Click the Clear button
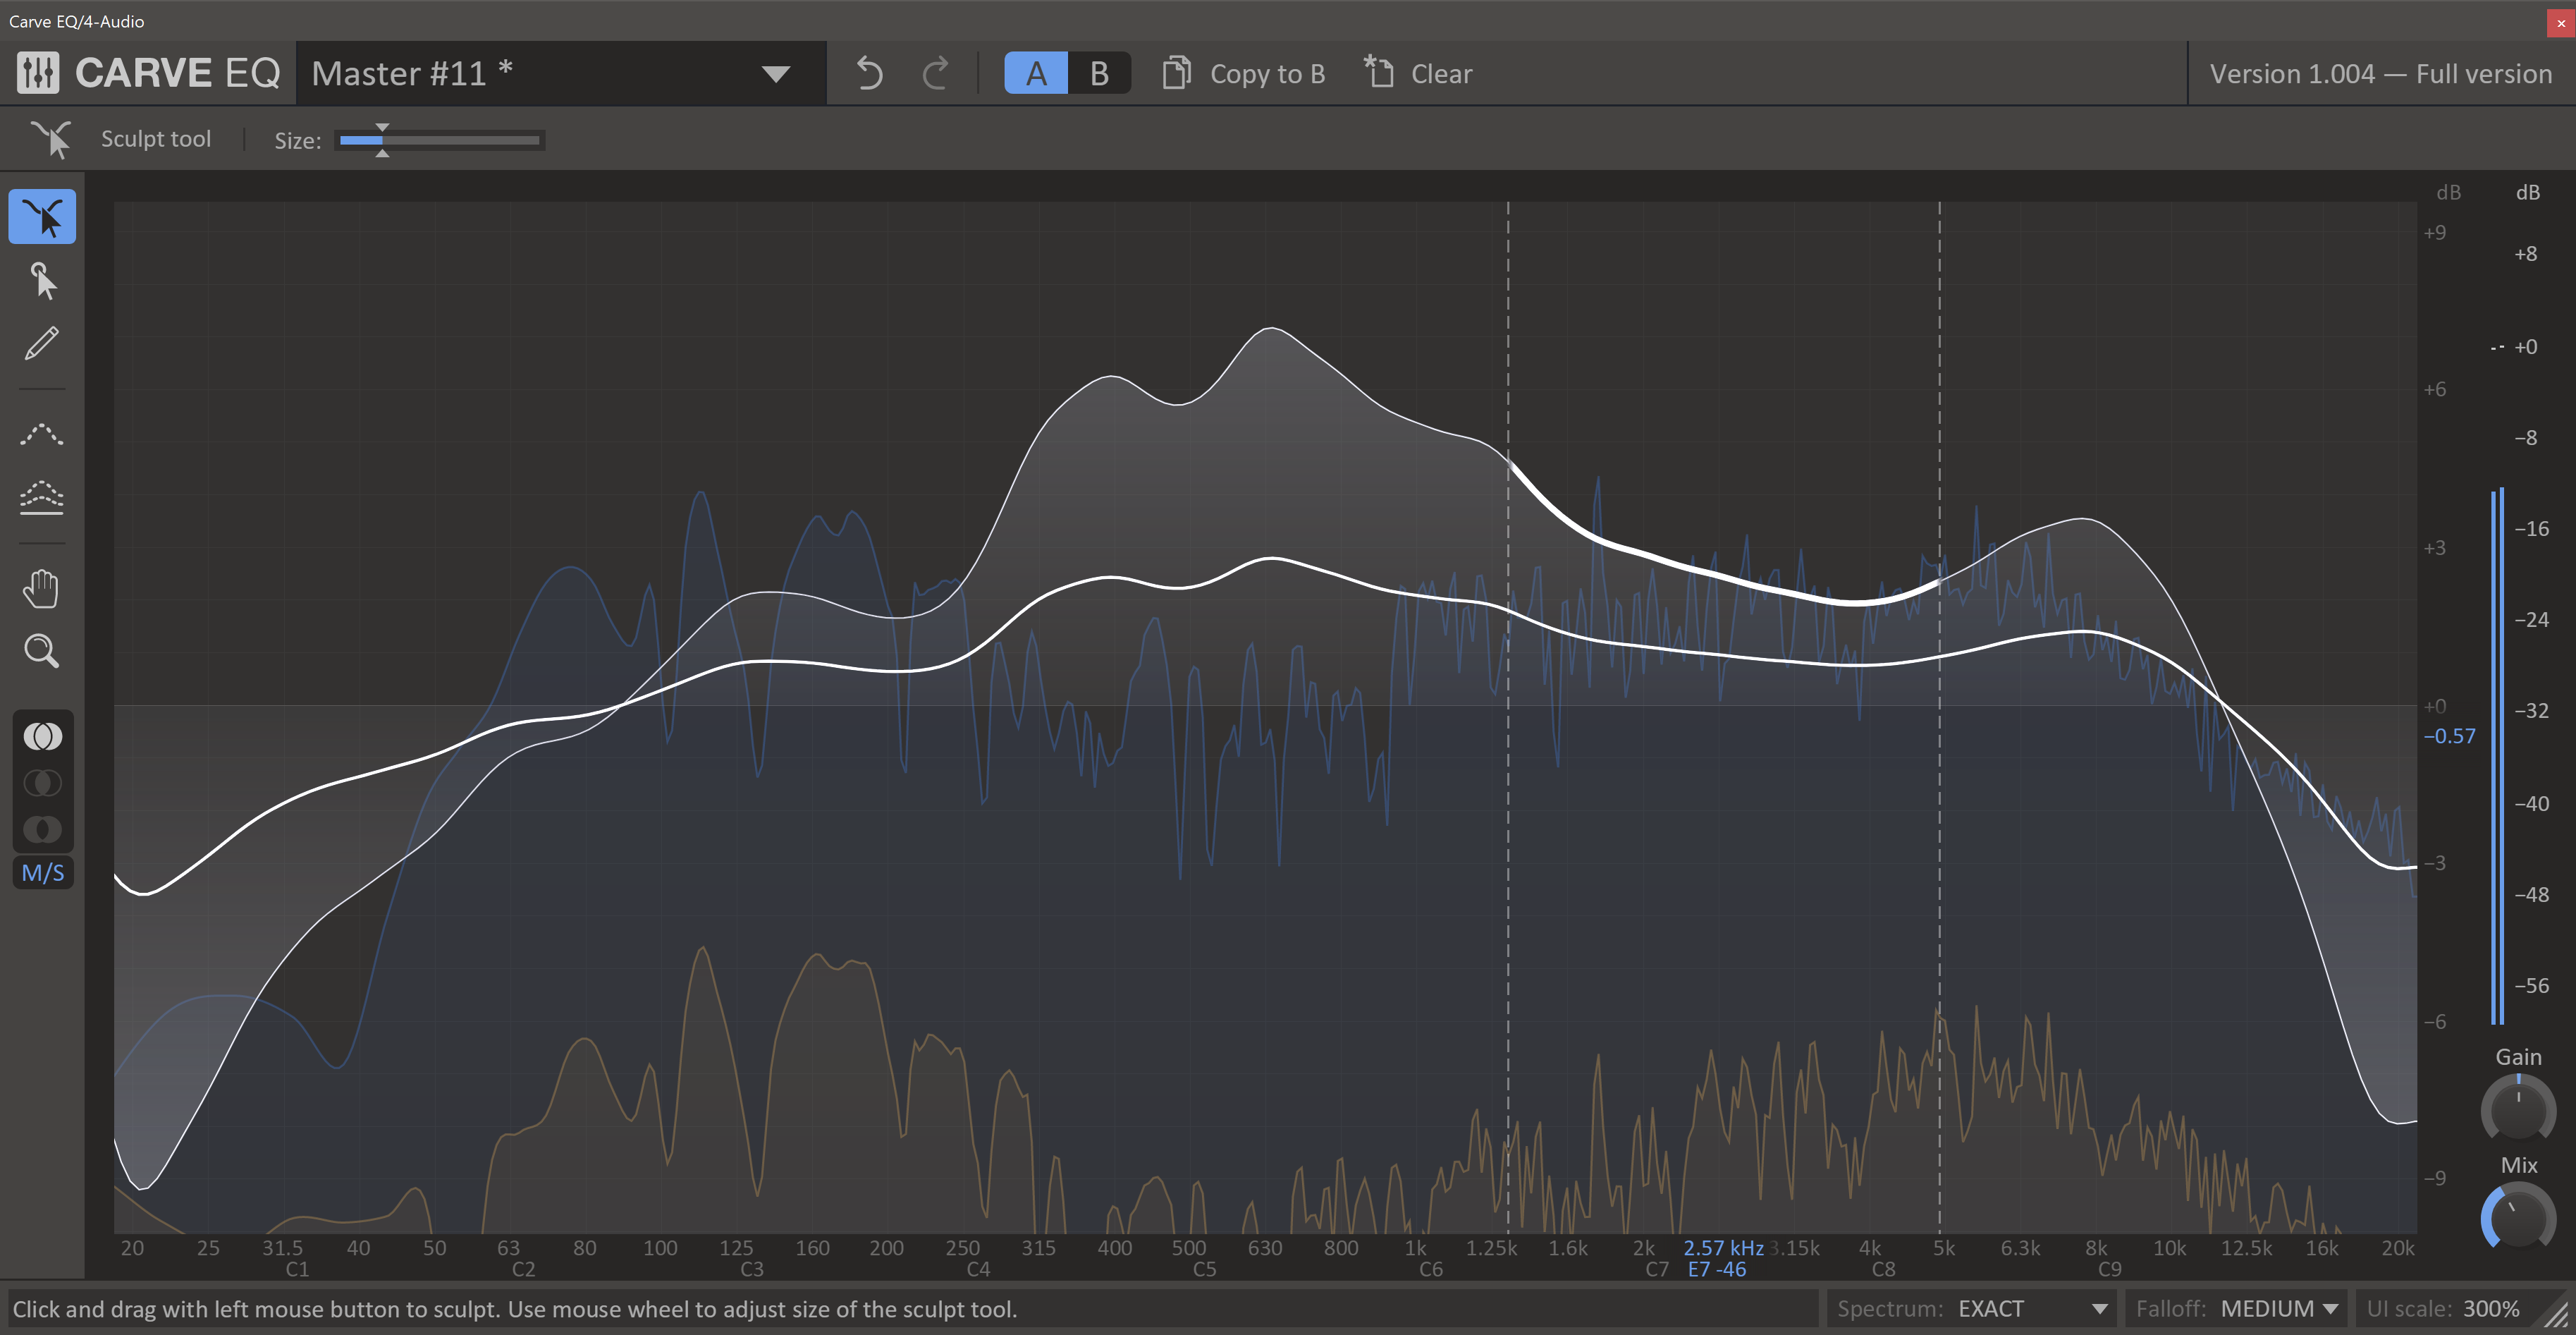Screen dimensions: 2576x1335 (1417, 72)
